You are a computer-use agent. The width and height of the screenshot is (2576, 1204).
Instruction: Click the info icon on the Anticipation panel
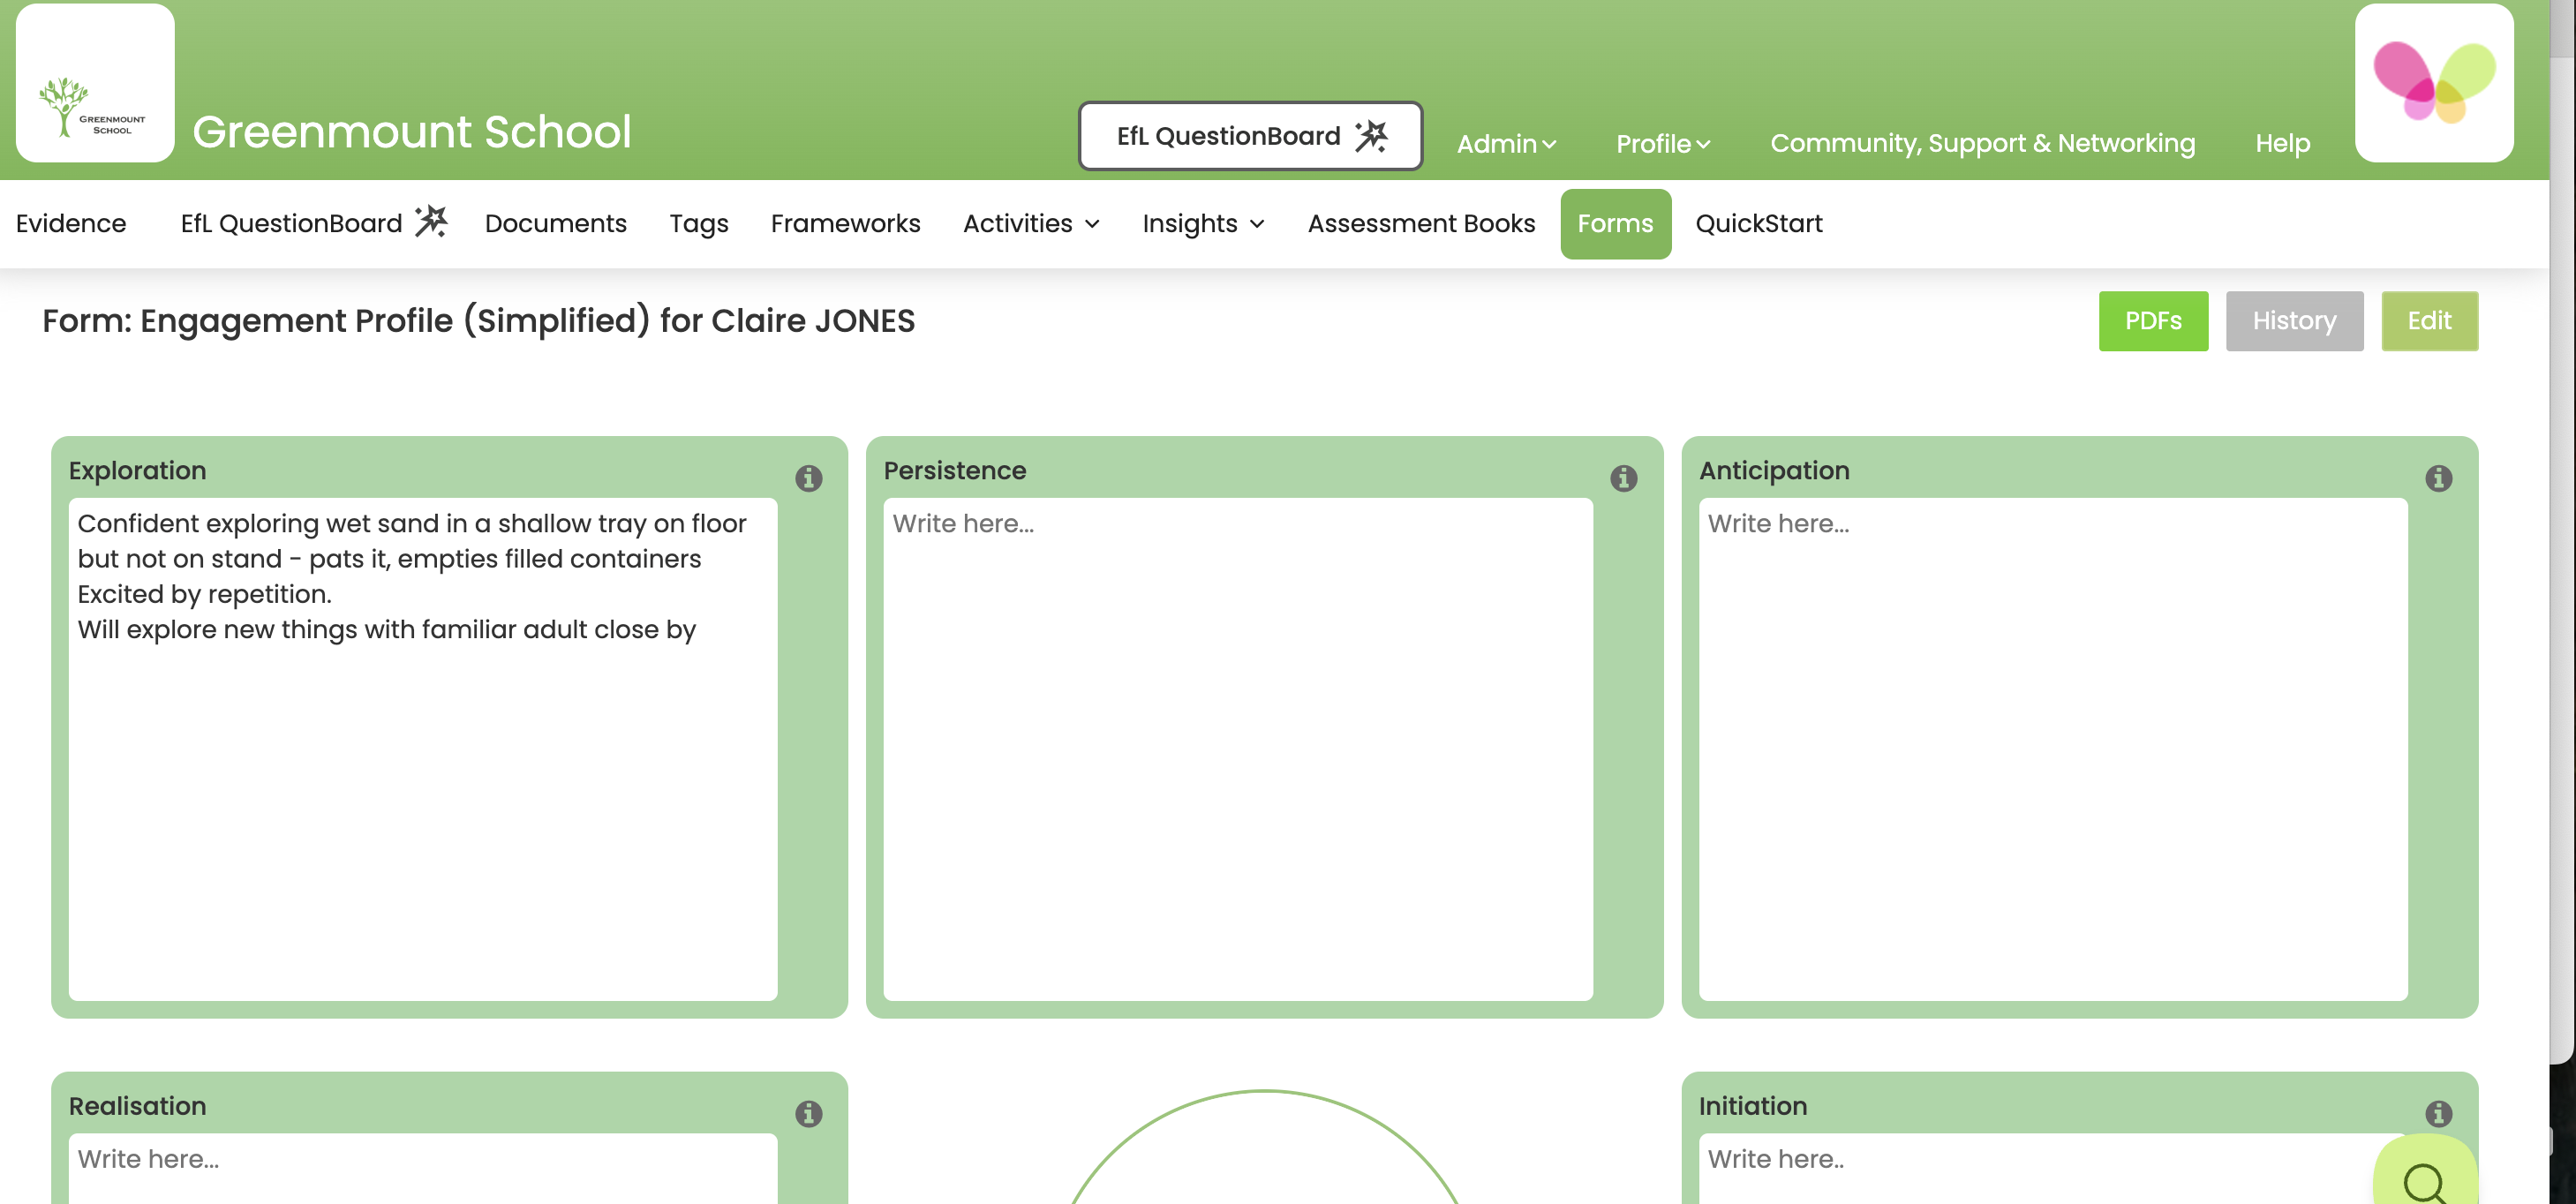click(2441, 478)
